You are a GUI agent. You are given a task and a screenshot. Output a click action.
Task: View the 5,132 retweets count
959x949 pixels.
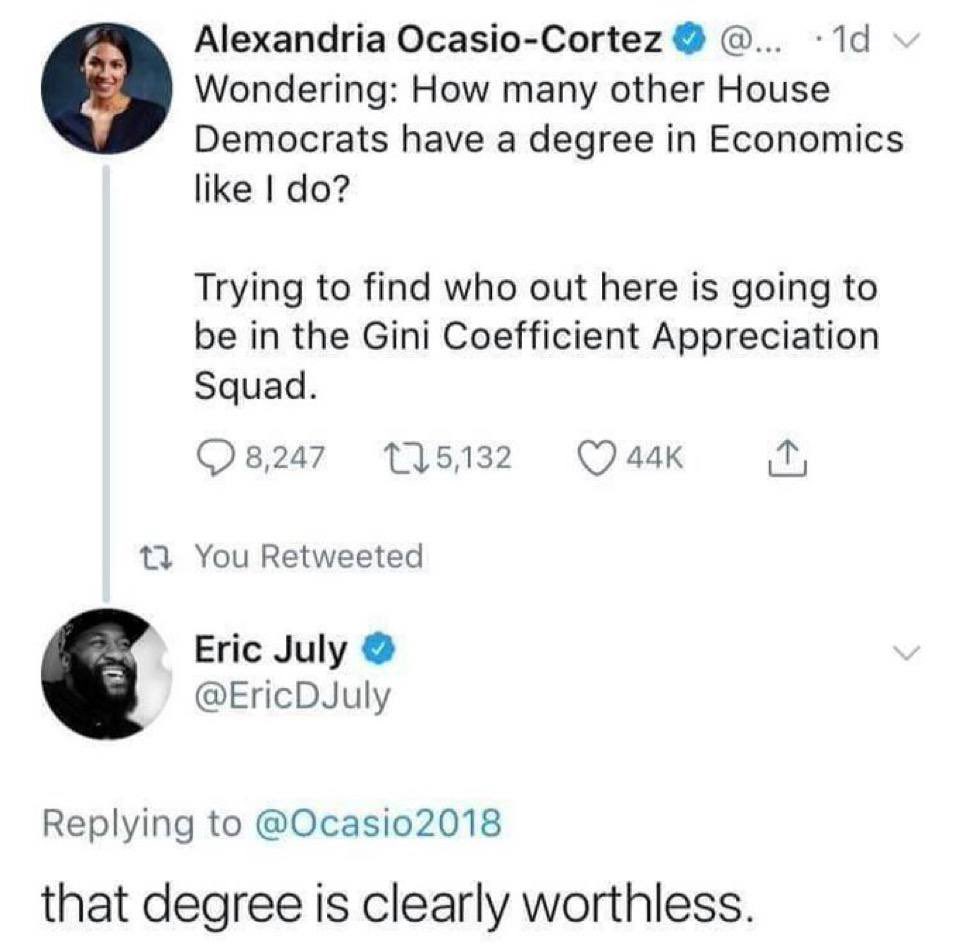tap(473, 457)
